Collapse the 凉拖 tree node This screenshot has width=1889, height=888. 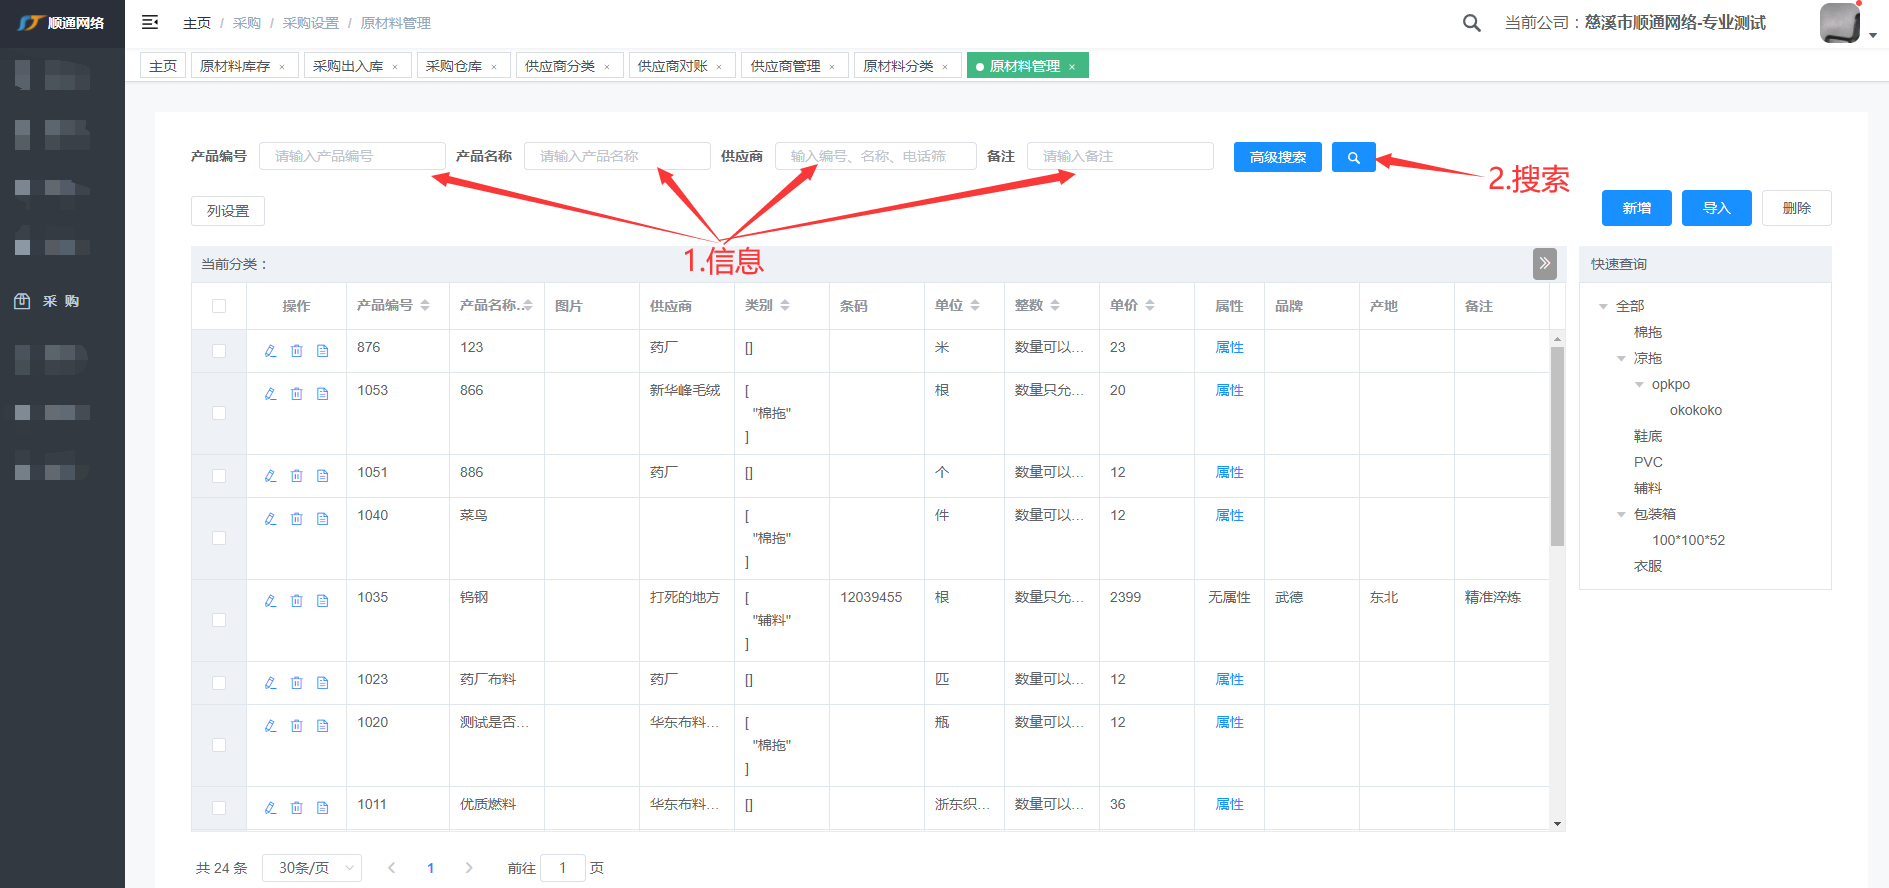click(x=1621, y=358)
